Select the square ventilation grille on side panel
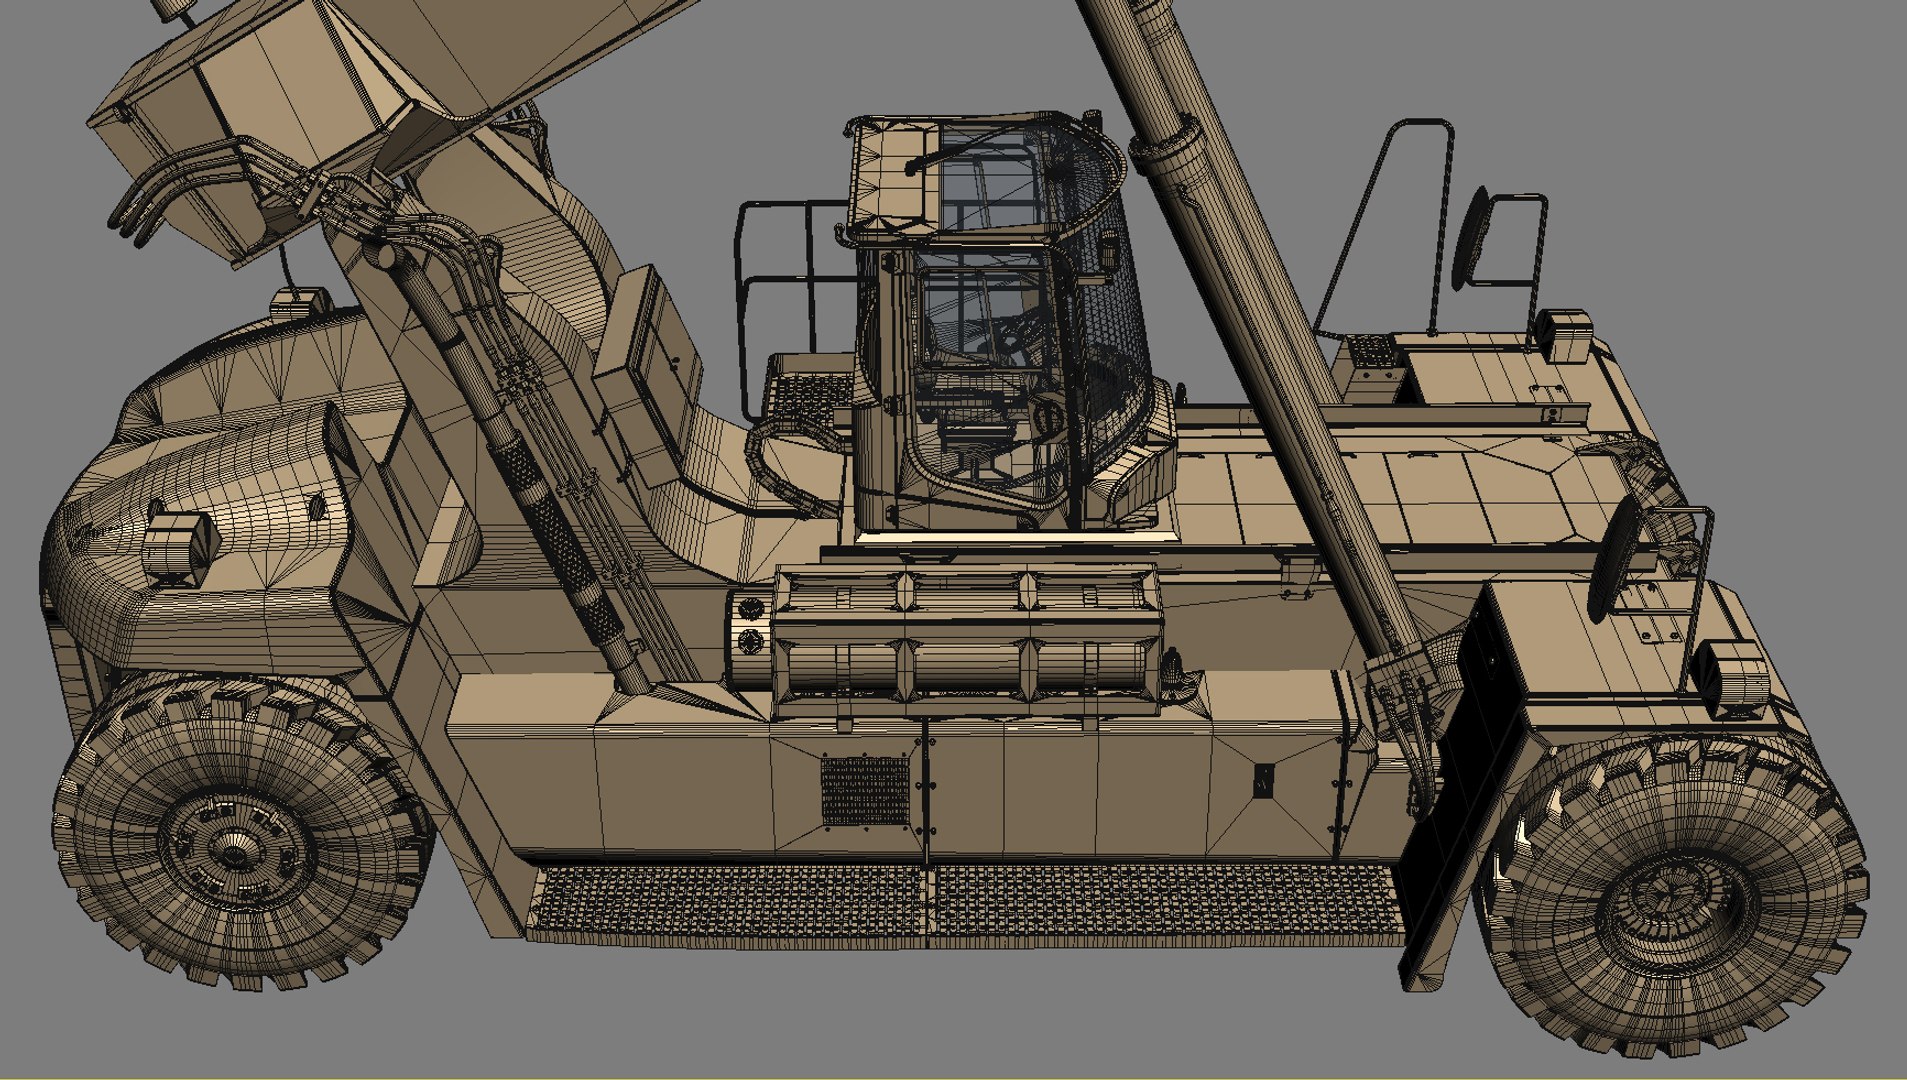 click(866, 791)
